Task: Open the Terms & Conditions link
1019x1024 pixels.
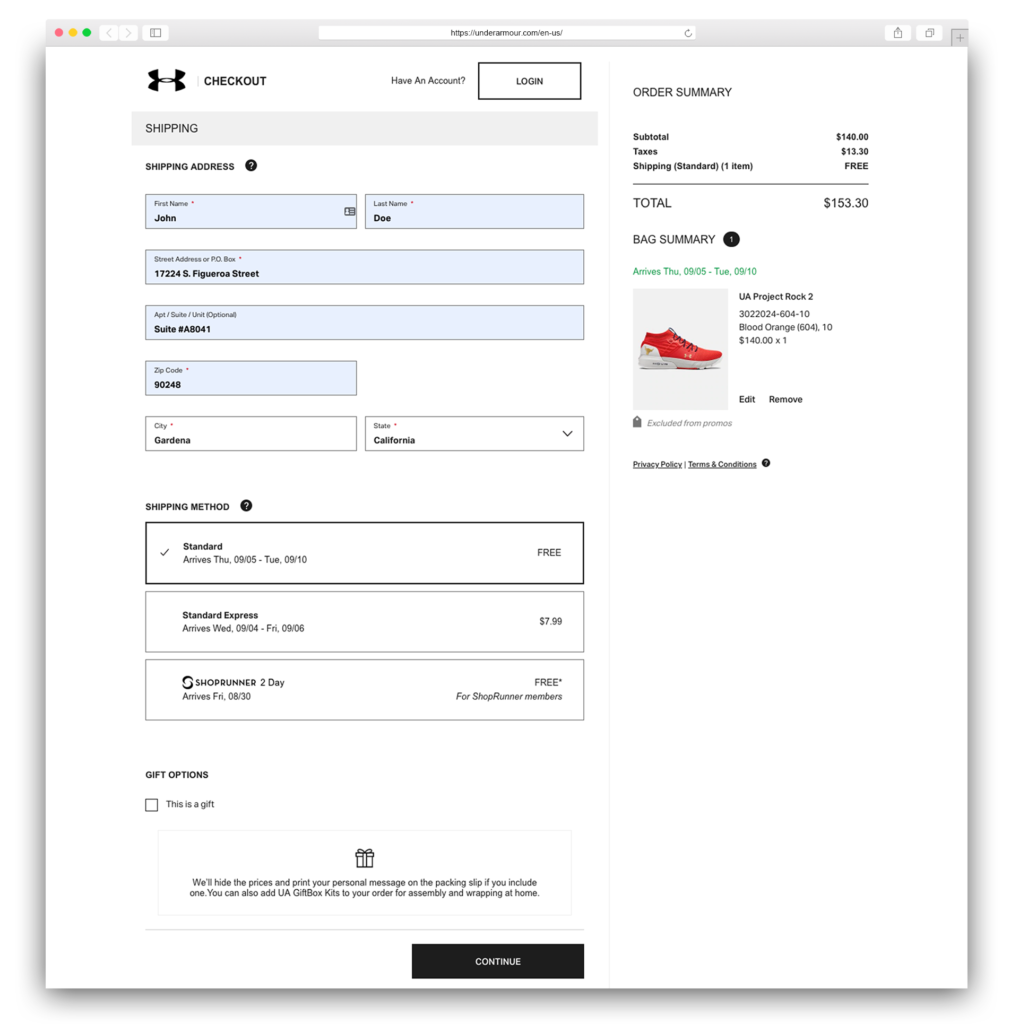Action: 722,464
